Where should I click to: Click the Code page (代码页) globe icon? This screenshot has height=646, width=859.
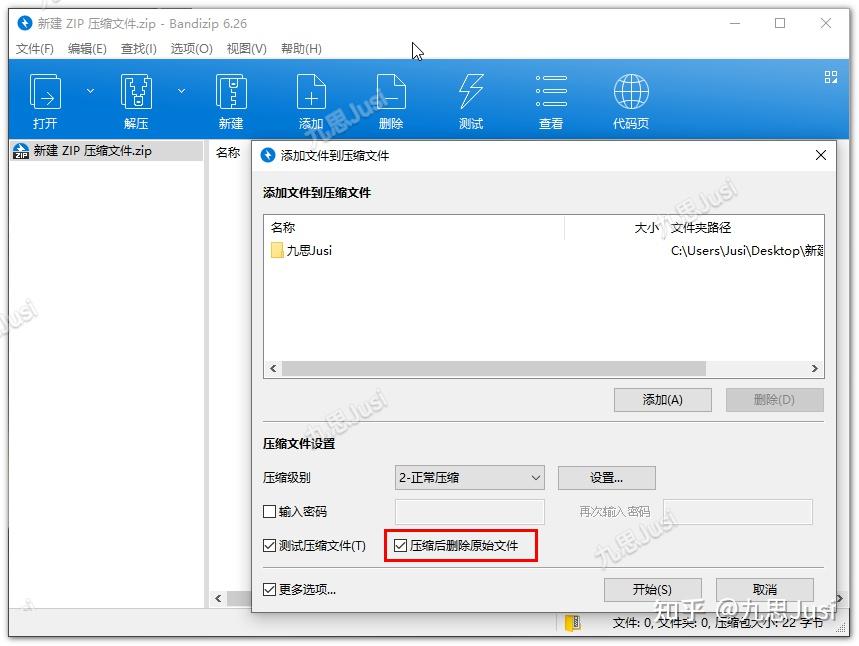coord(631,92)
